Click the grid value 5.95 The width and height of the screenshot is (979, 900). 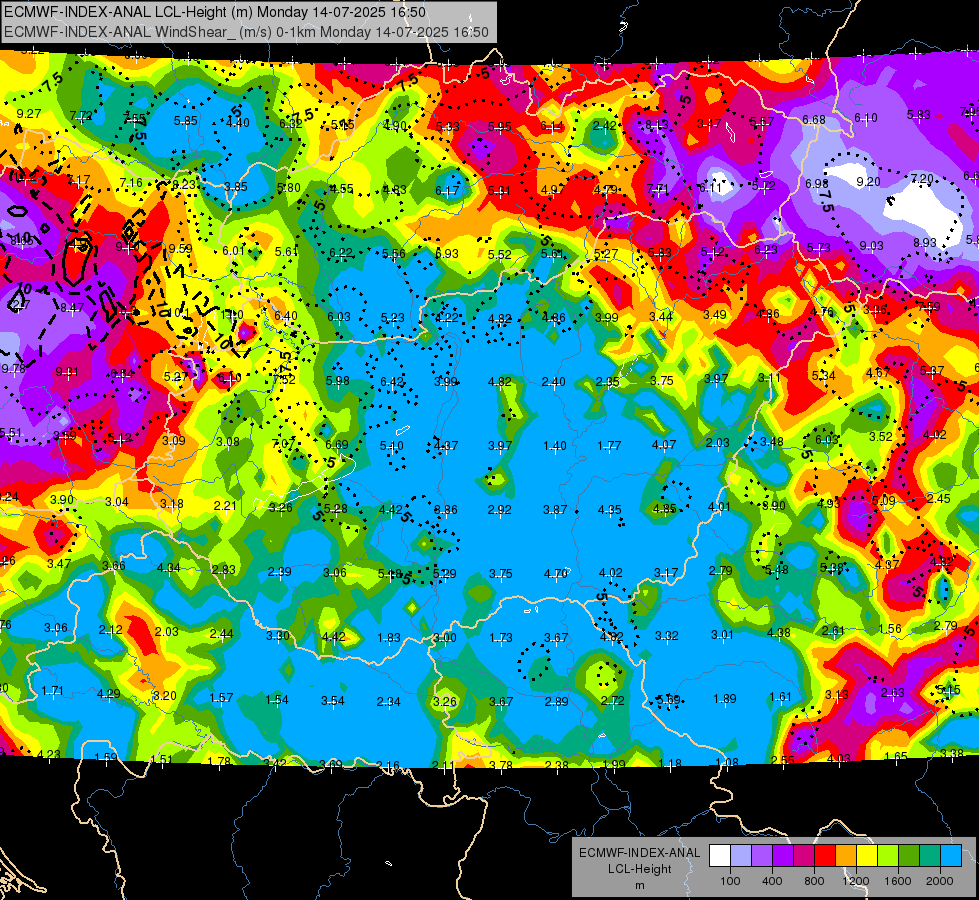(499, 127)
